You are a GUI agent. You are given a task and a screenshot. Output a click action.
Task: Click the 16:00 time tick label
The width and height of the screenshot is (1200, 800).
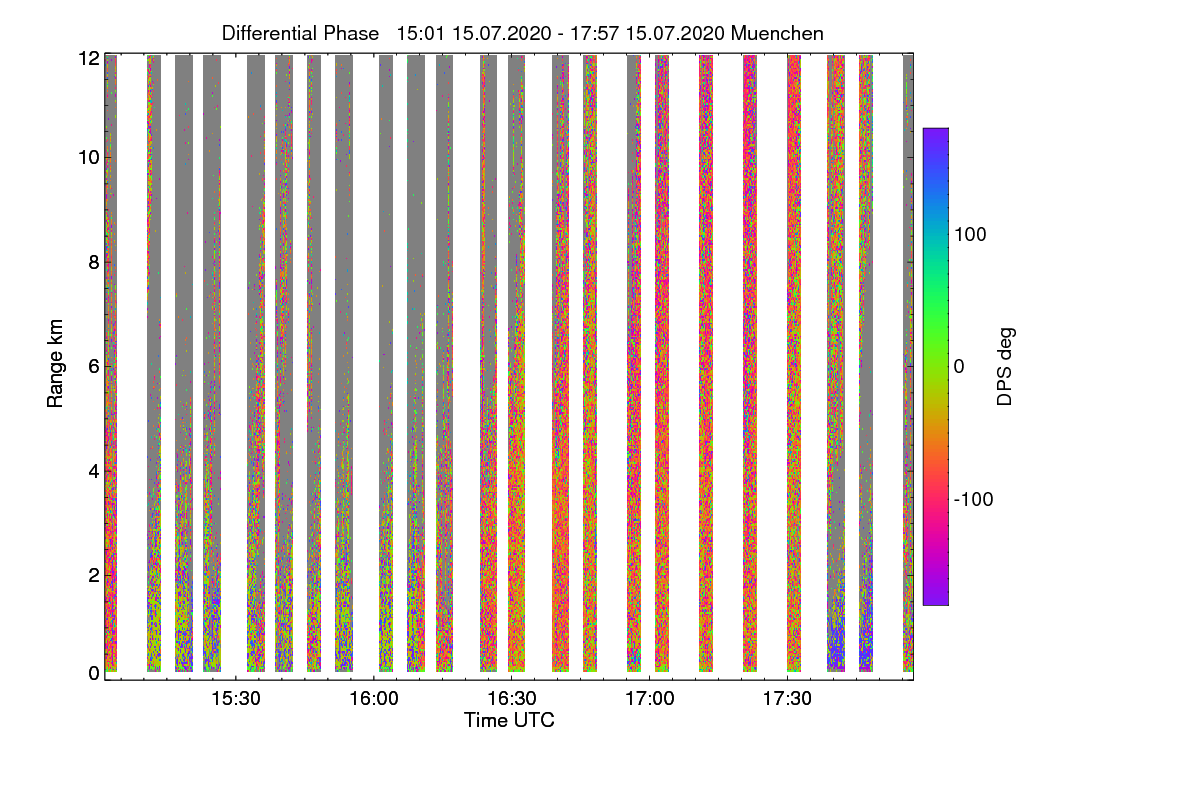[374, 699]
